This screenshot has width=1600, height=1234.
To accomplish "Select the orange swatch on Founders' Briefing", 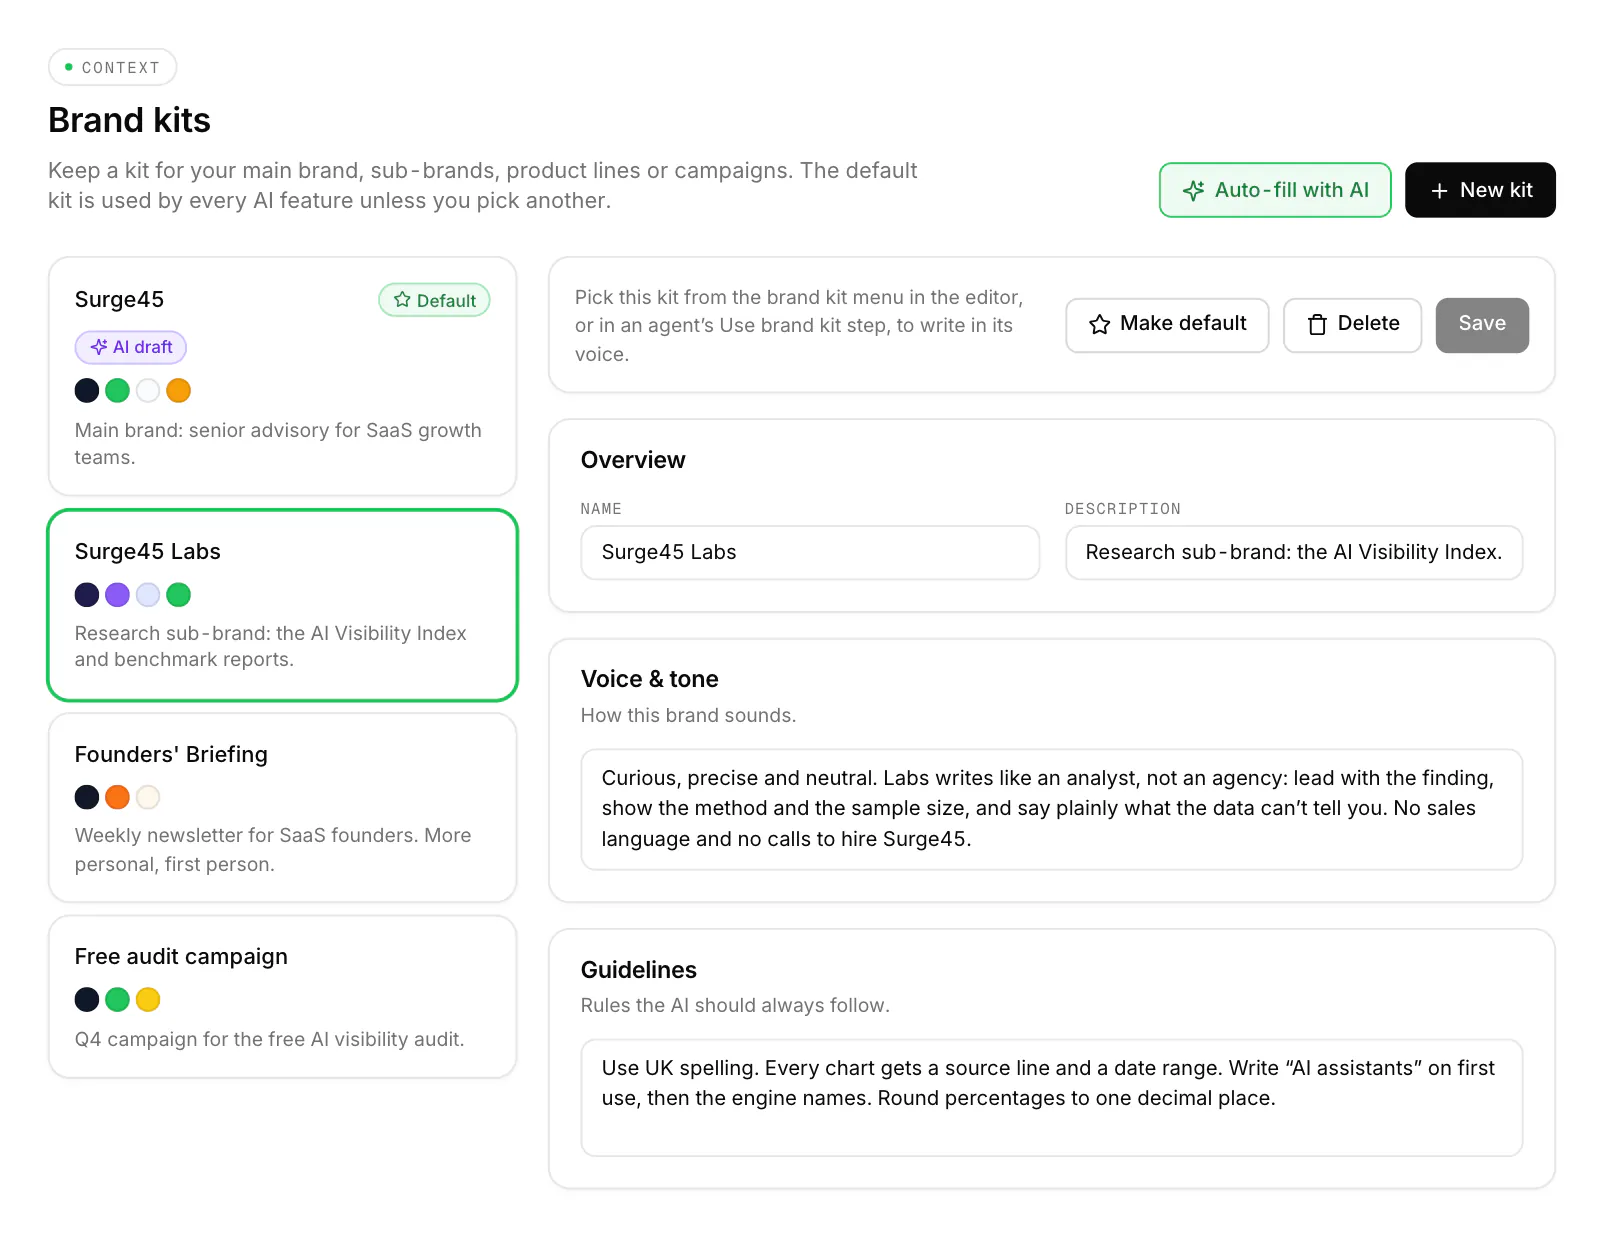I will point(117,797).
